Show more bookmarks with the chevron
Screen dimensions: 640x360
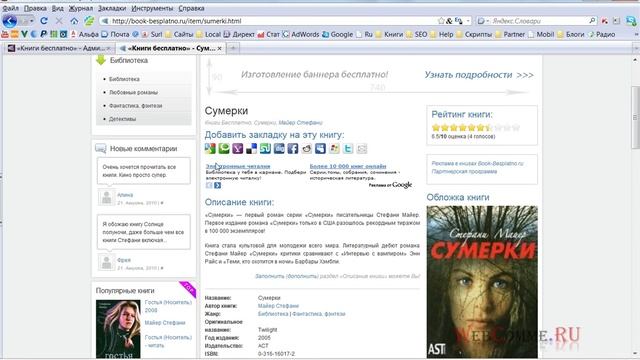(x=636, y=35)
